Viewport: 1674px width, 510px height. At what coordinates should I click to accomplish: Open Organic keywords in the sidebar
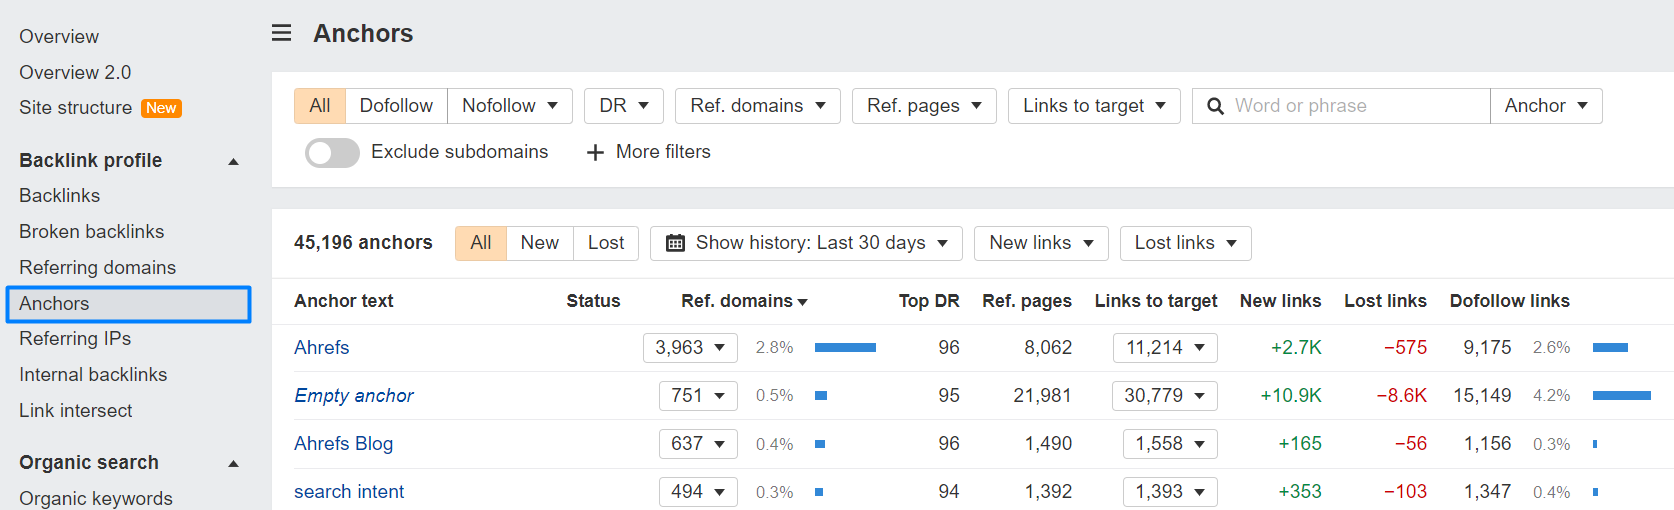tap(96, 498)
